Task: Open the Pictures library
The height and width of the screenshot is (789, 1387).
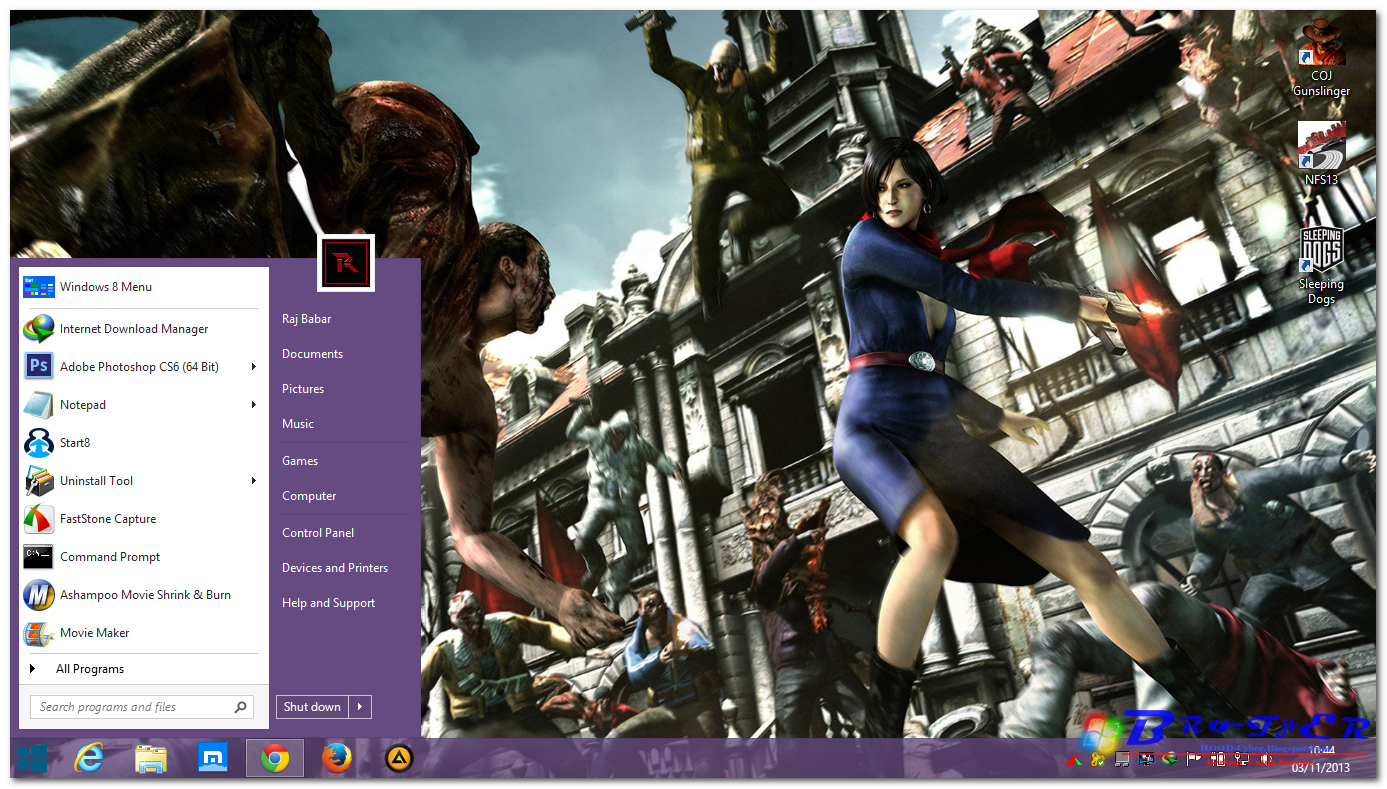Action: click(x=303, y=389)
